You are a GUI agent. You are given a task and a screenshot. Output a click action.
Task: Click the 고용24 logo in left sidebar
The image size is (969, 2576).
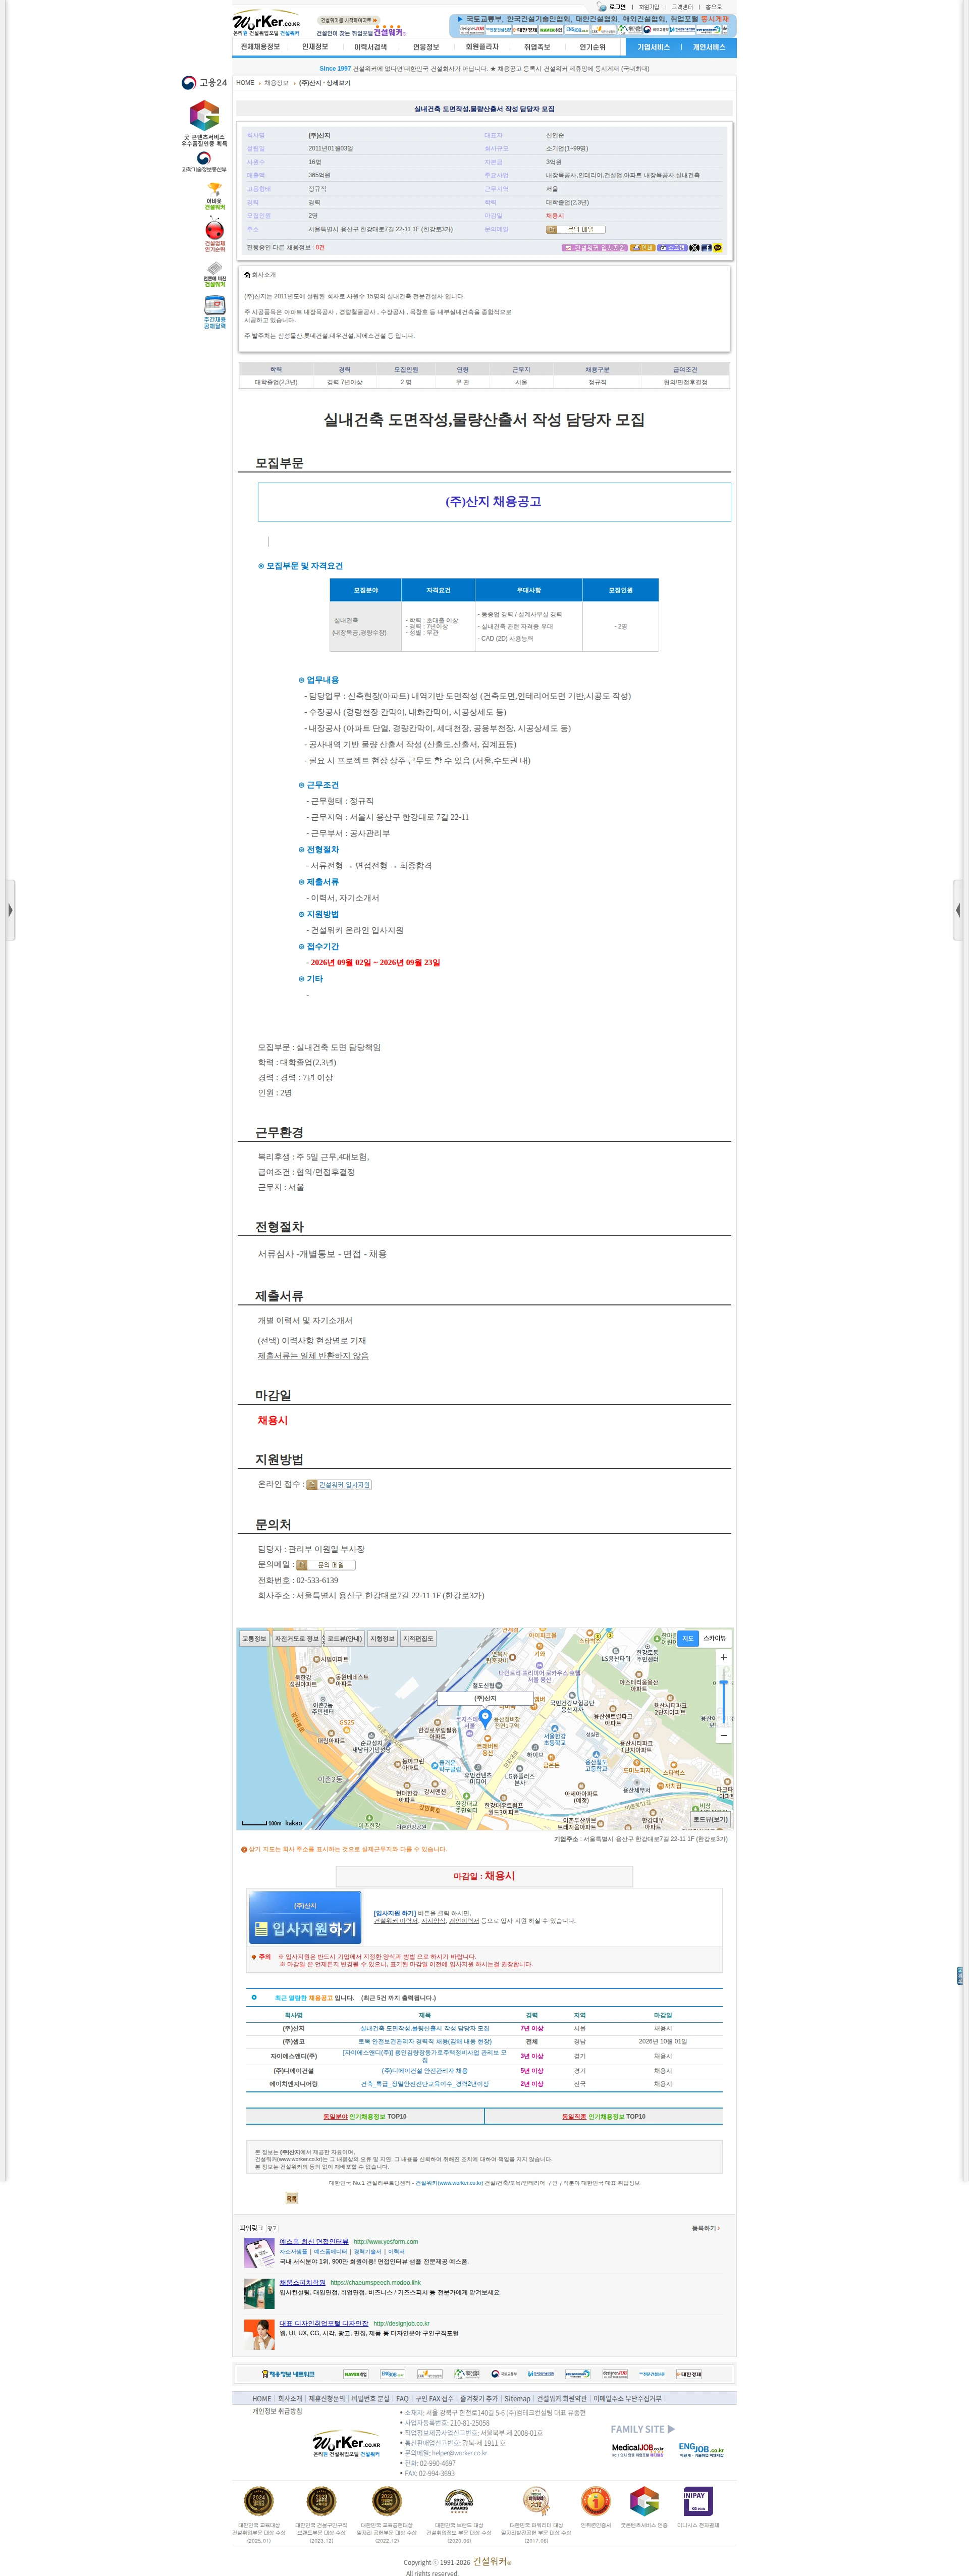[204, 83]
